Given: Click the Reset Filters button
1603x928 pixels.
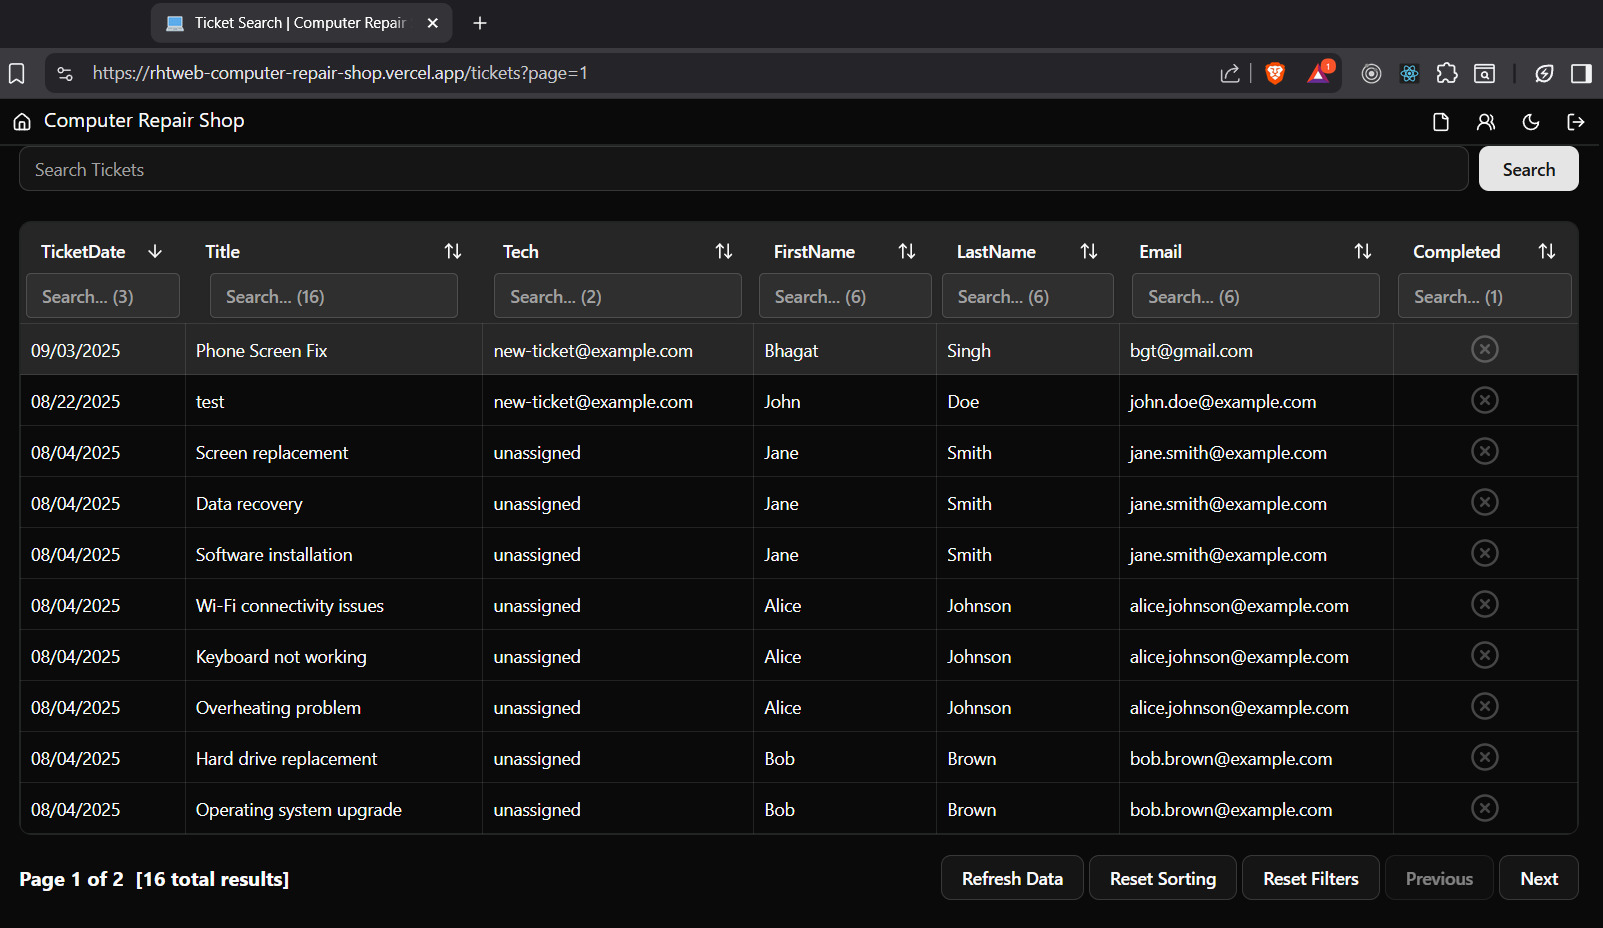Looking at the screenshot, I should click(1311, 878).
